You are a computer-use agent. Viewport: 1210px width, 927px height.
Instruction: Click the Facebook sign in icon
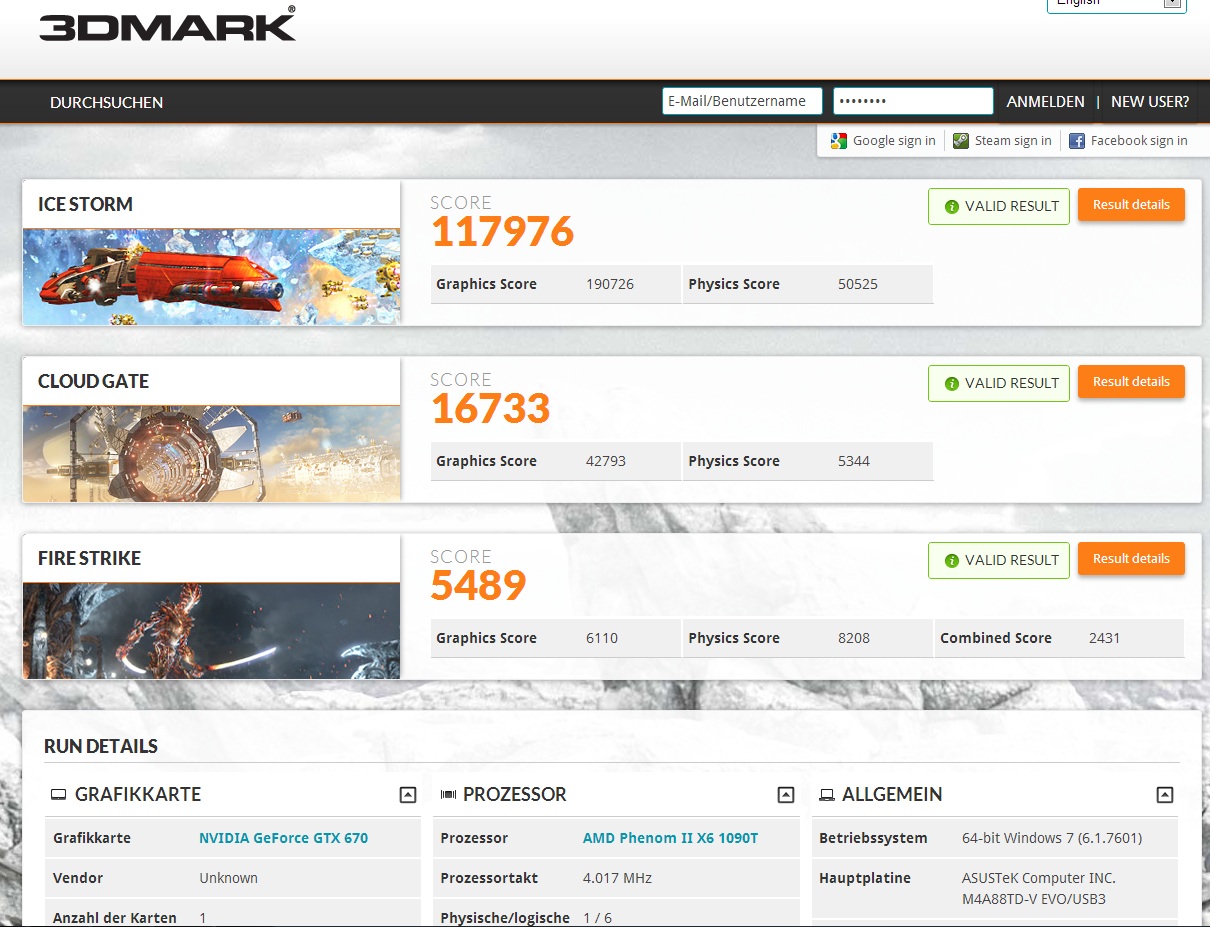(1077, 141)
